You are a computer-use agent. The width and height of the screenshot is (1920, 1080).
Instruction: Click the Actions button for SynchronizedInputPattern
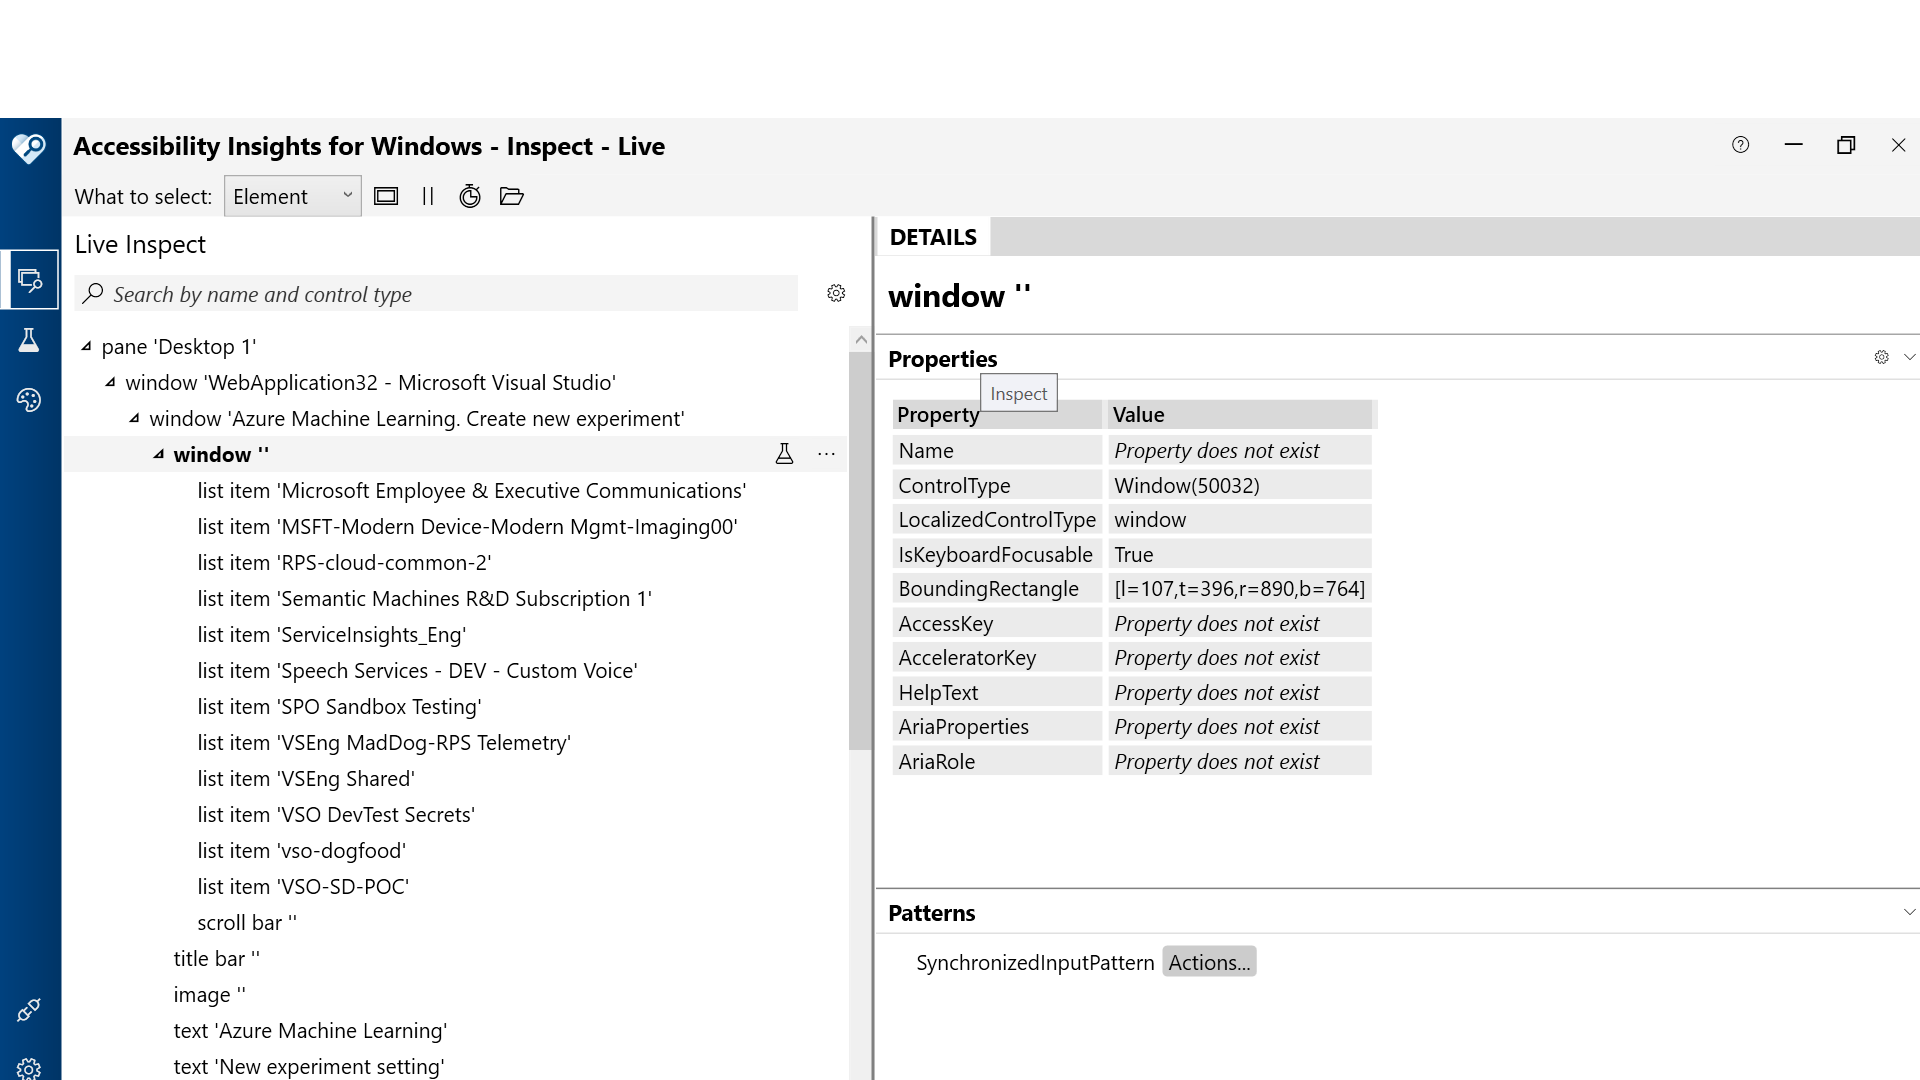tap(1208, 961)
